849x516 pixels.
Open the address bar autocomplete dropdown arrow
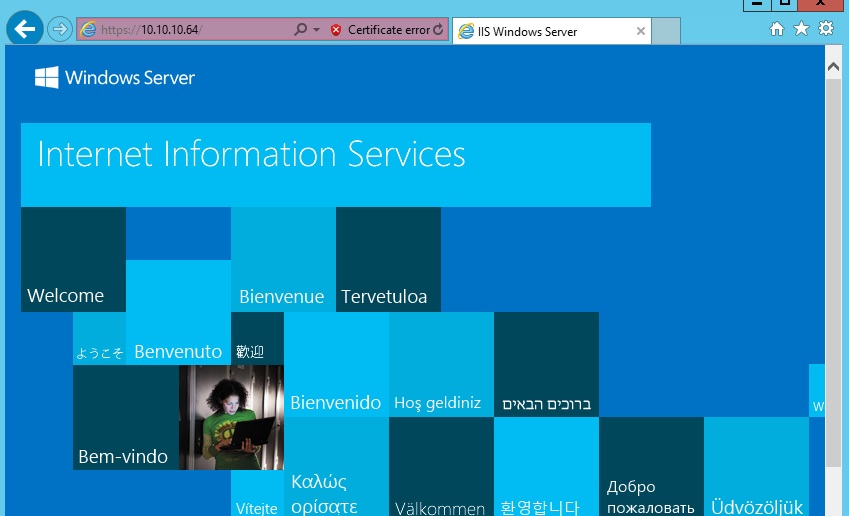[316, 30]
